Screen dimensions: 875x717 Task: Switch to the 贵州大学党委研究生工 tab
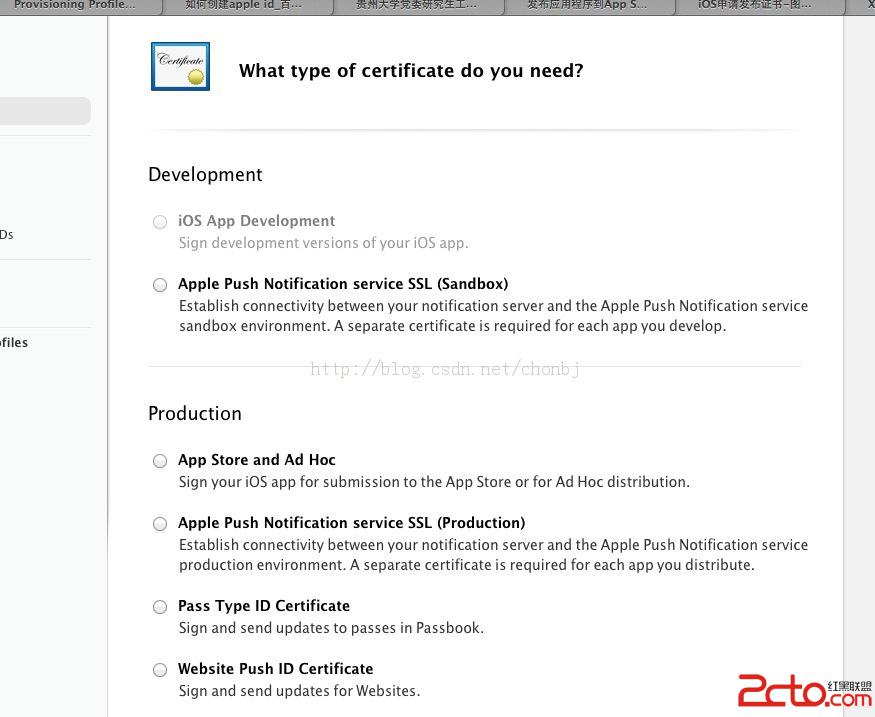[419, 6]
